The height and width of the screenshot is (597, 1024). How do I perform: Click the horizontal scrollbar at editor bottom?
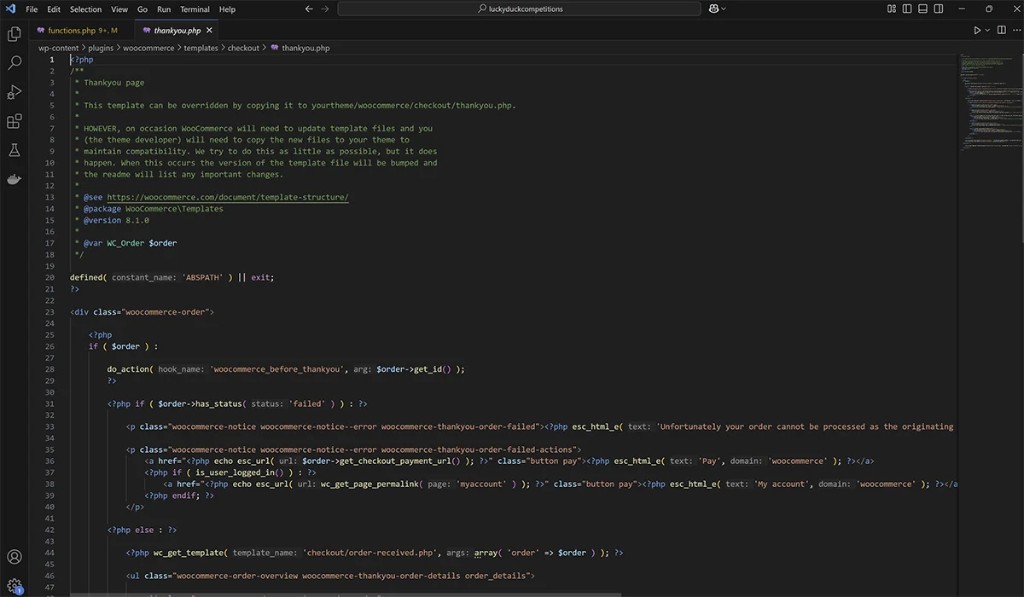(346, 594)
